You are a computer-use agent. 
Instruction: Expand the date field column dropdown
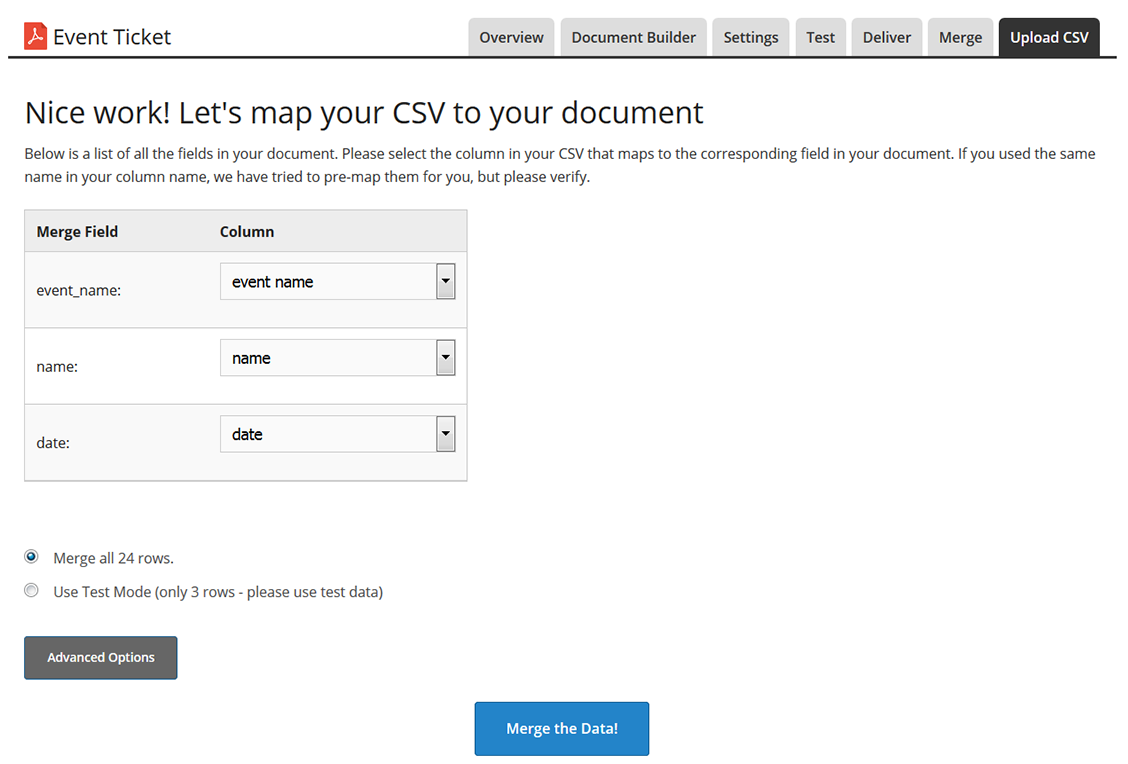337,434
